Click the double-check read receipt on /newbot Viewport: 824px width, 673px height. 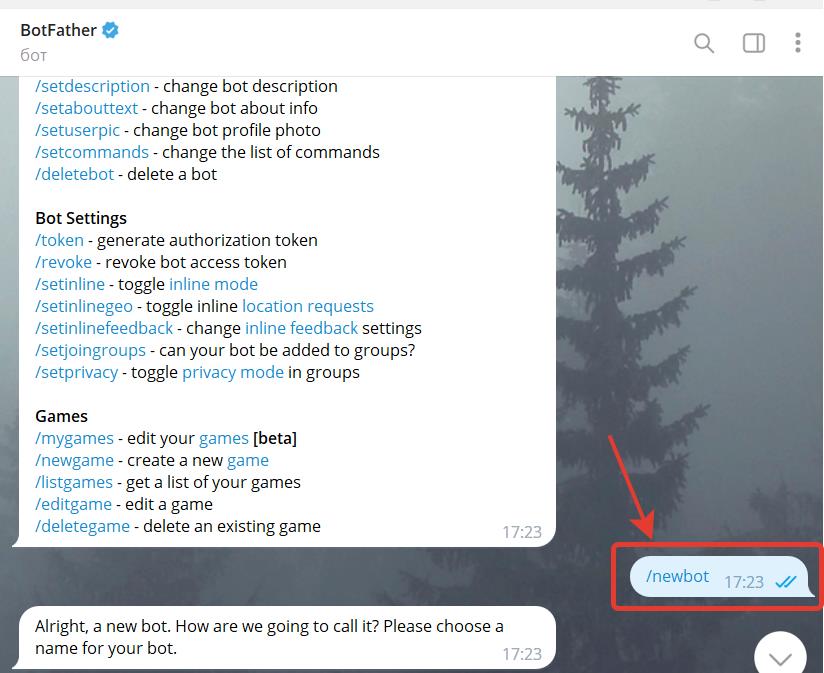point(786,582)
